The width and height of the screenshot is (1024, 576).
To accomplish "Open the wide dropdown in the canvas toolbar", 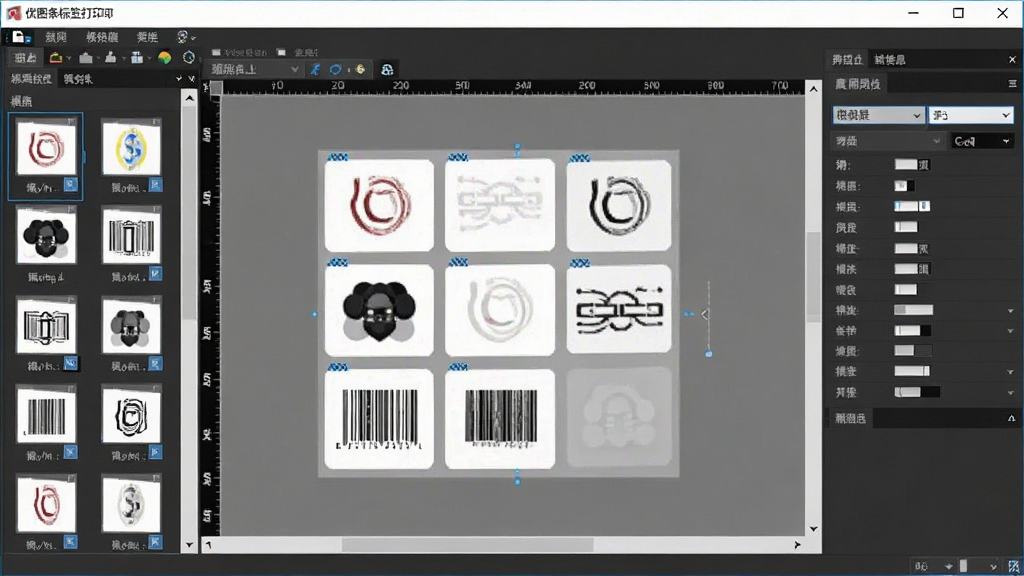I will click(254, 69).
